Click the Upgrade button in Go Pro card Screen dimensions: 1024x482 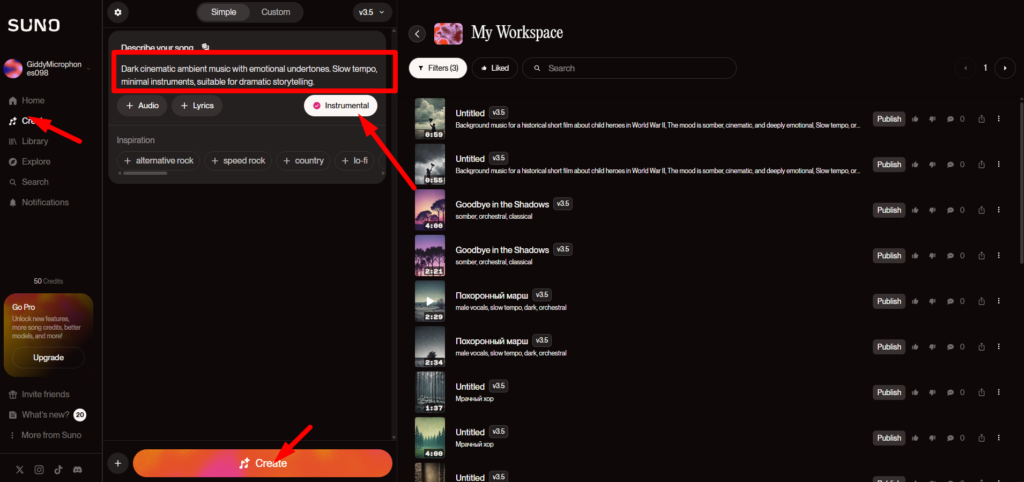[48, 358]
